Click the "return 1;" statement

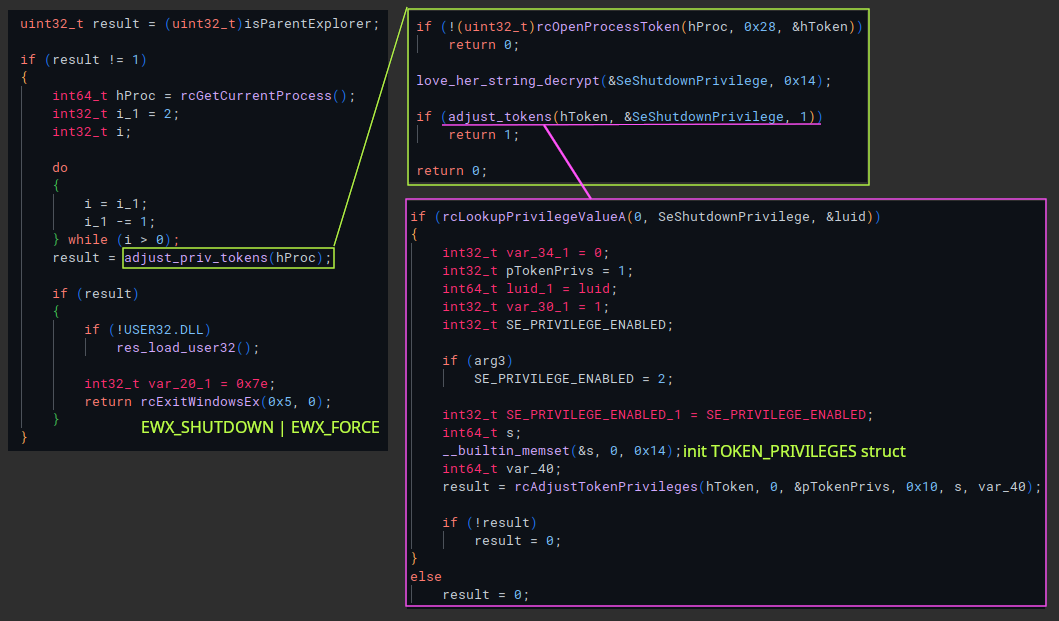[x=484, y=134]
